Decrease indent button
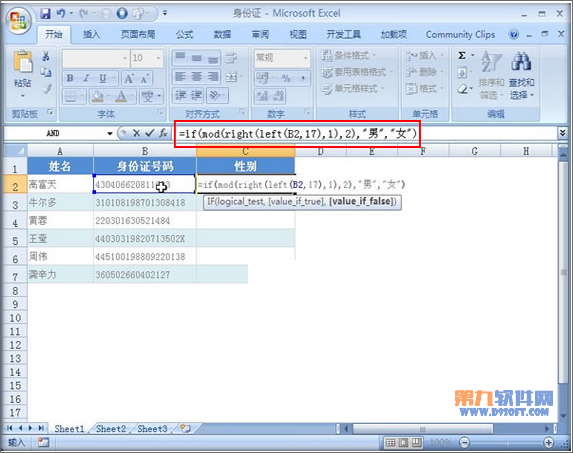 click(x=180, y=96)
